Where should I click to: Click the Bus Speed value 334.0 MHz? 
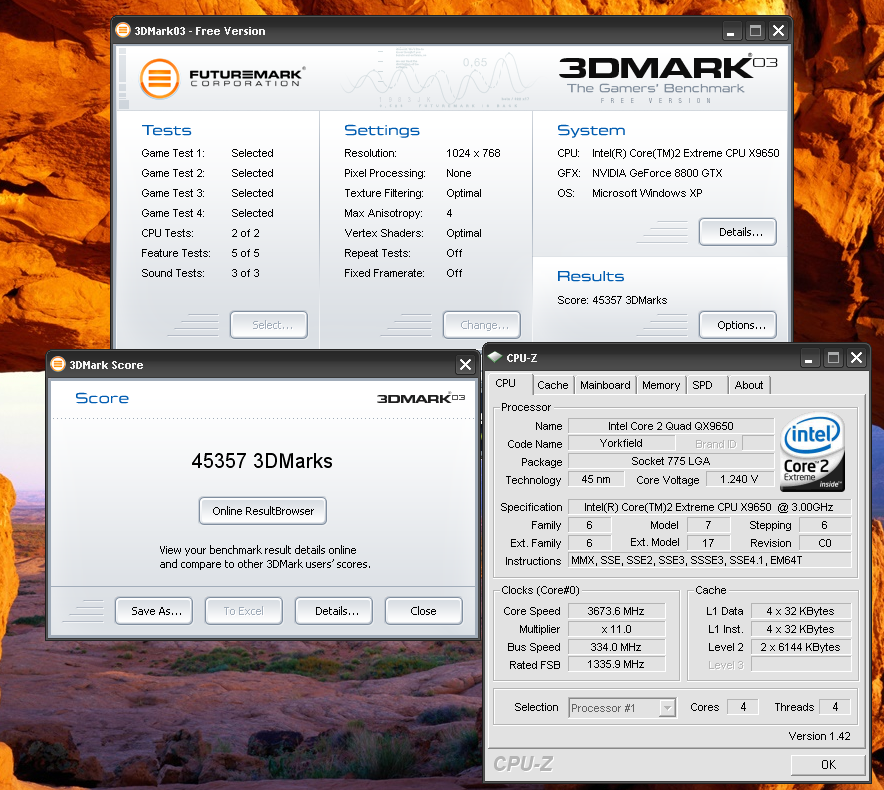[x=616, y=647]
